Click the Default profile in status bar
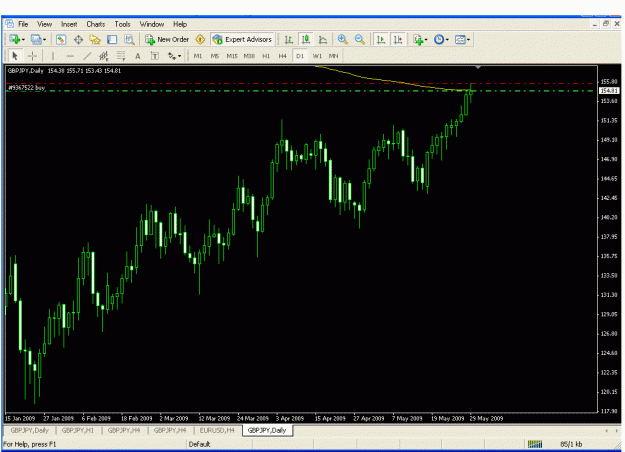 199,444
